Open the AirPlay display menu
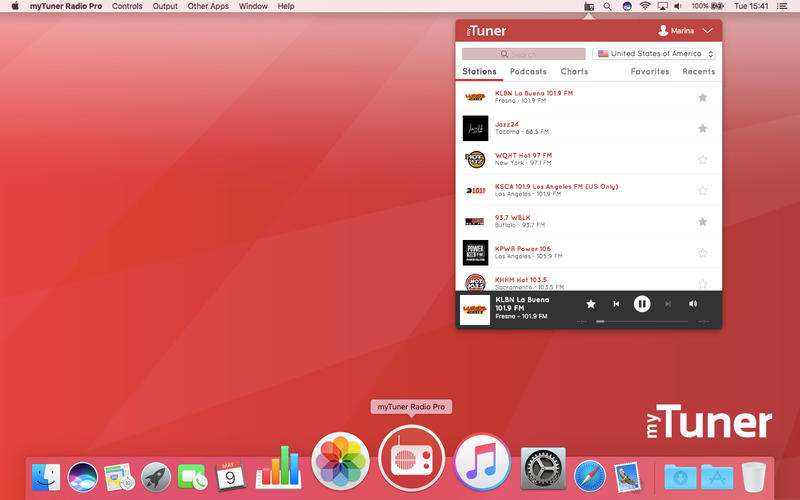This screenshot has height=500, width=800. [x=662, y=6]
